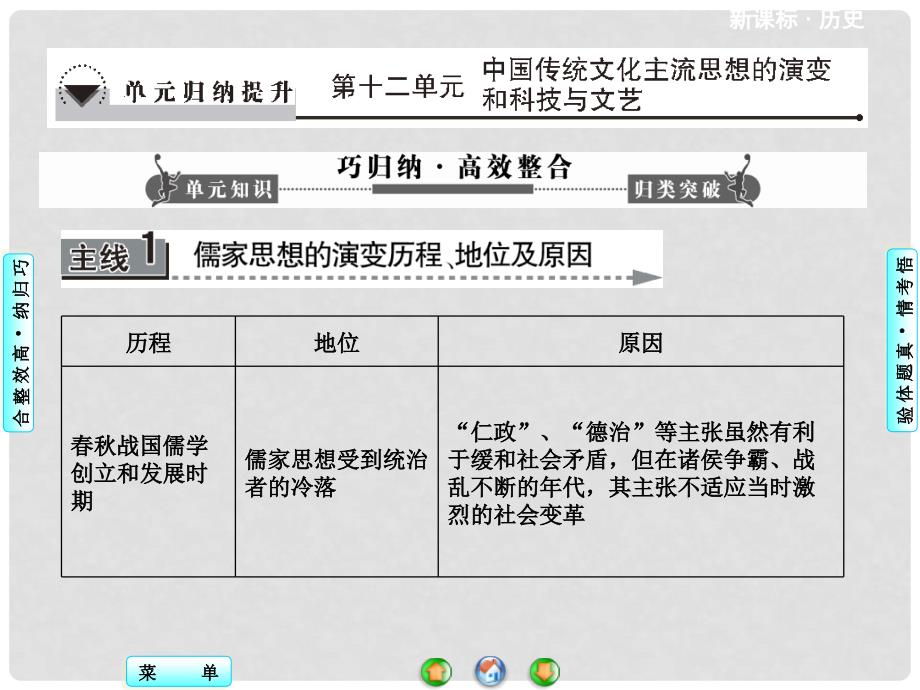The width and height of the screenshot is (920, 690).
Task: Click the 历程 column header
Action: click(x=148, y=343)
